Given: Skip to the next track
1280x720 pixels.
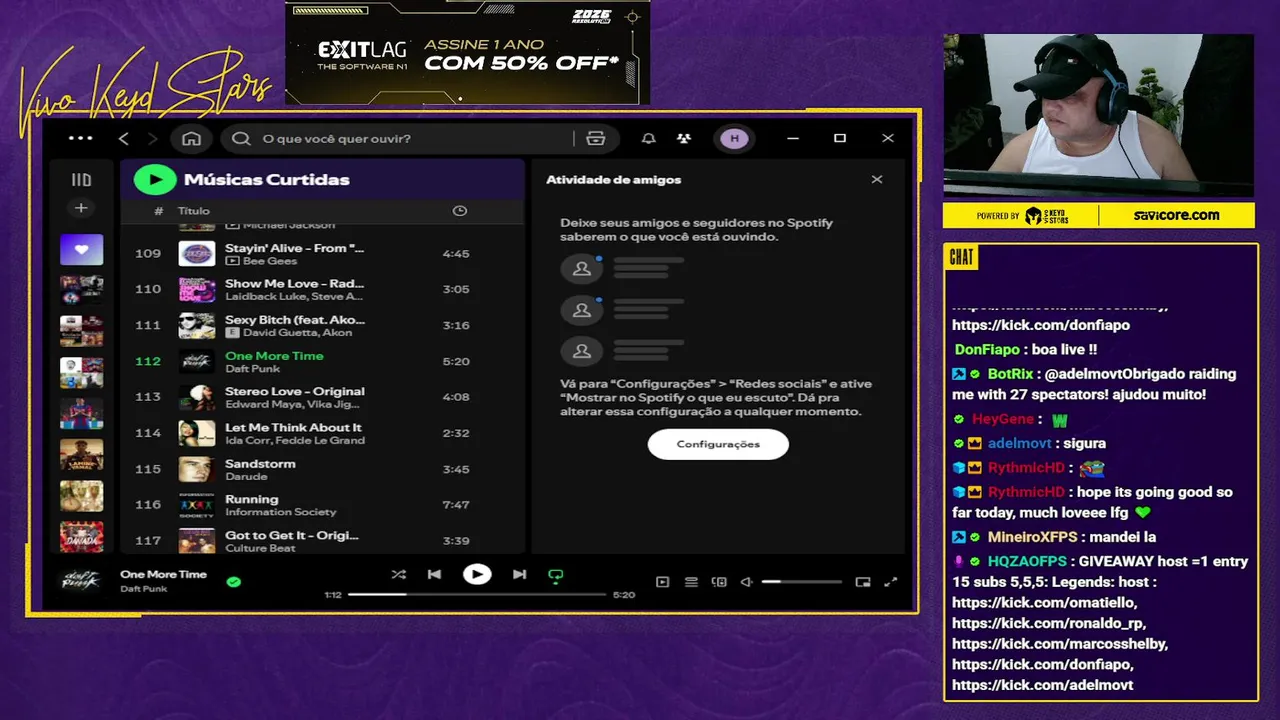Looking at the screenshot, I should [x=519, y=575].
